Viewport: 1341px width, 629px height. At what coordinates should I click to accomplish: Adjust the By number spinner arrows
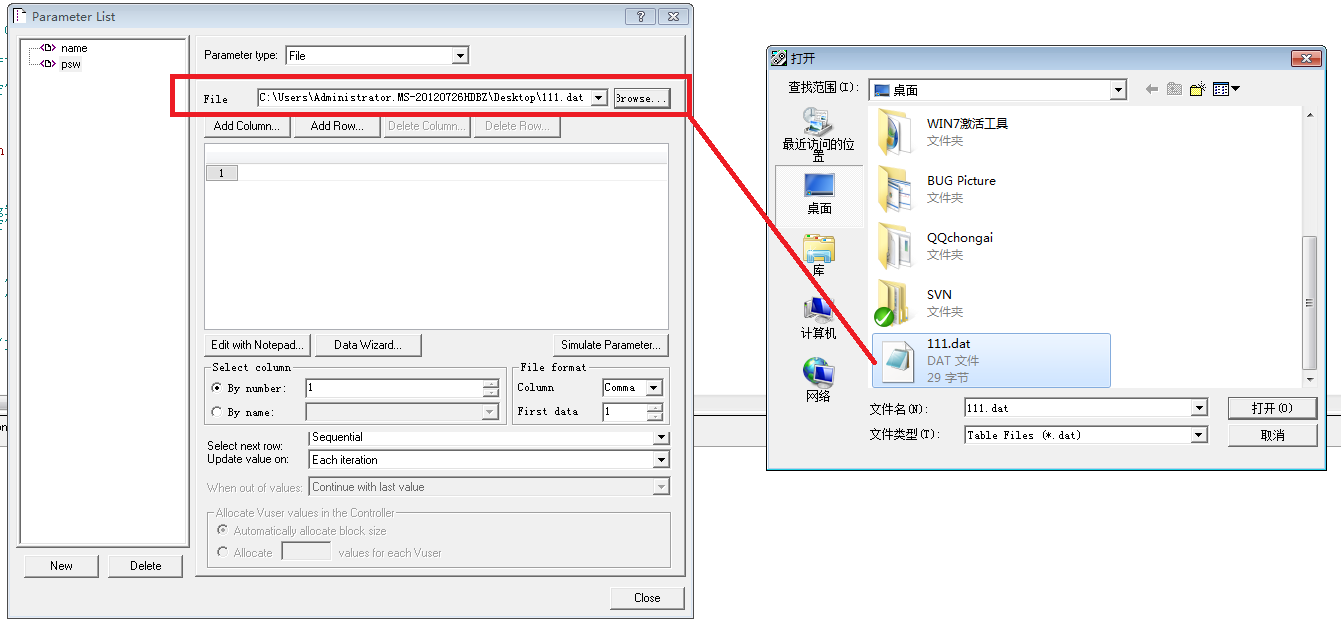[490, 388]
